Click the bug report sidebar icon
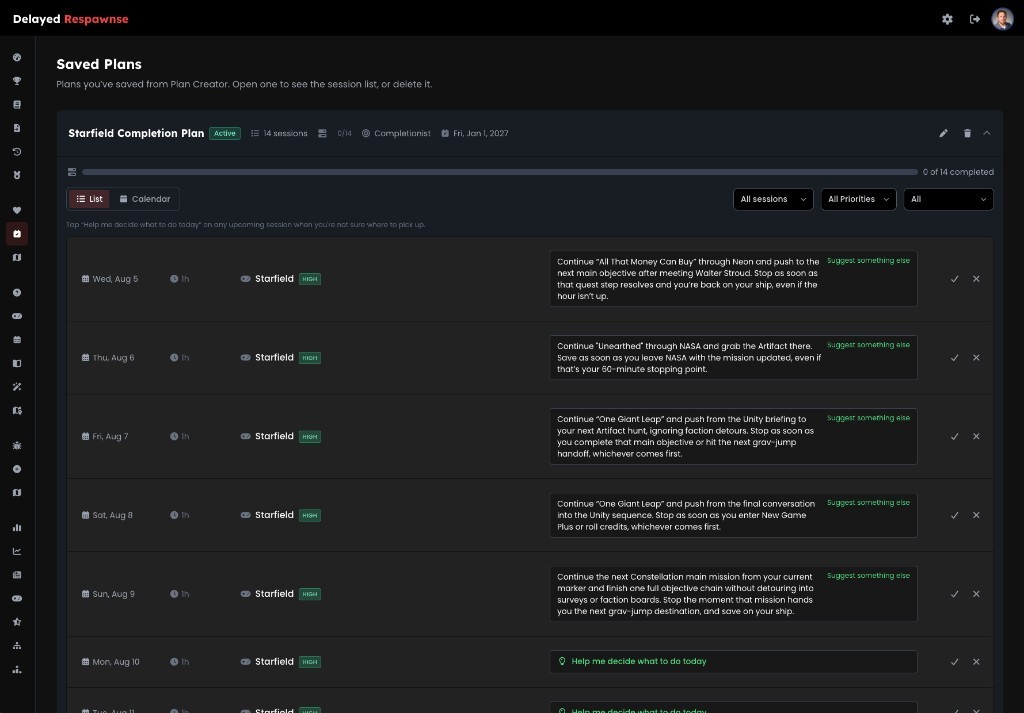This screenshot has height=713, width=1024. [17, 445]
